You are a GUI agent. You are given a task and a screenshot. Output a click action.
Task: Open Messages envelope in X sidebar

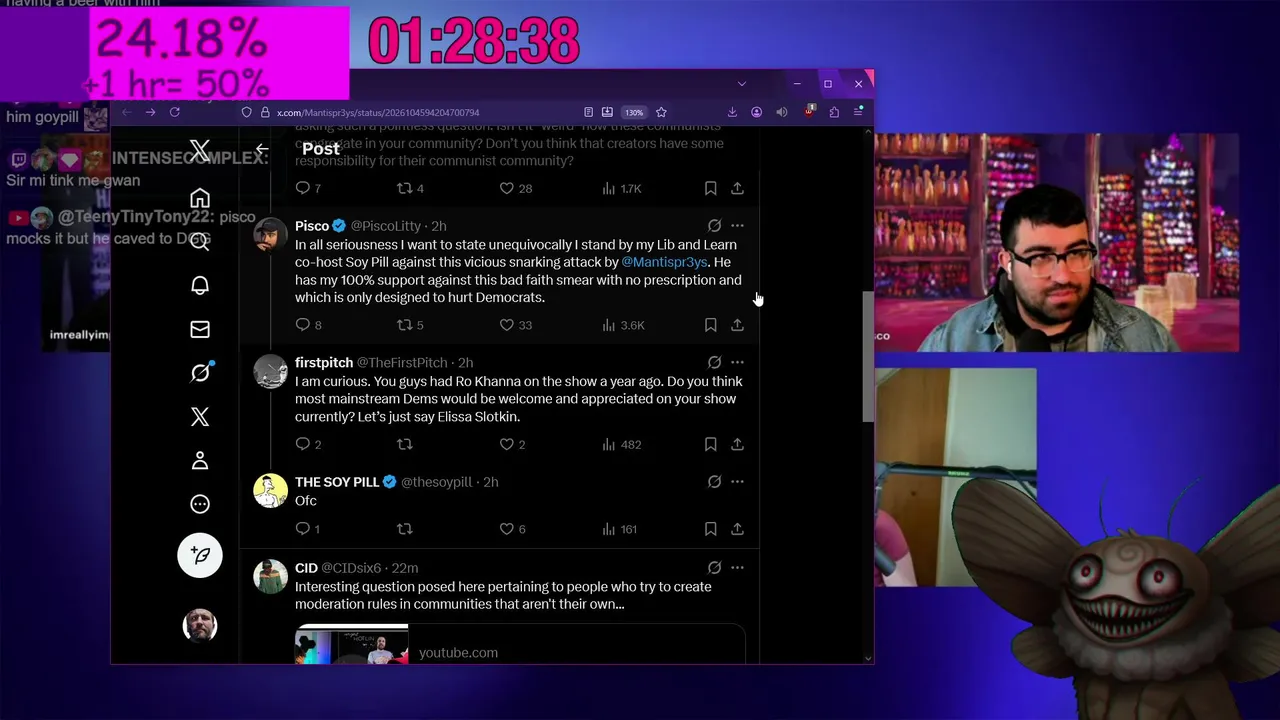200,329
